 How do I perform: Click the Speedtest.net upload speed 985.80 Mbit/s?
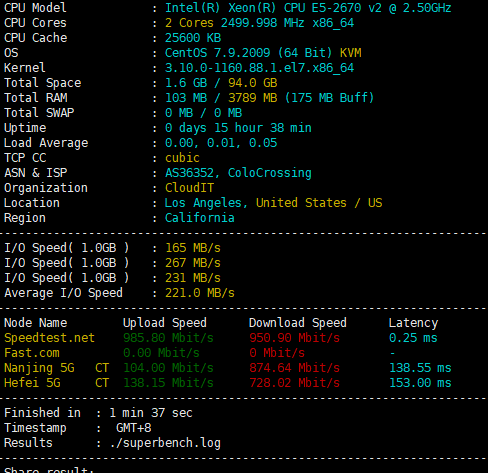point(168,338)
